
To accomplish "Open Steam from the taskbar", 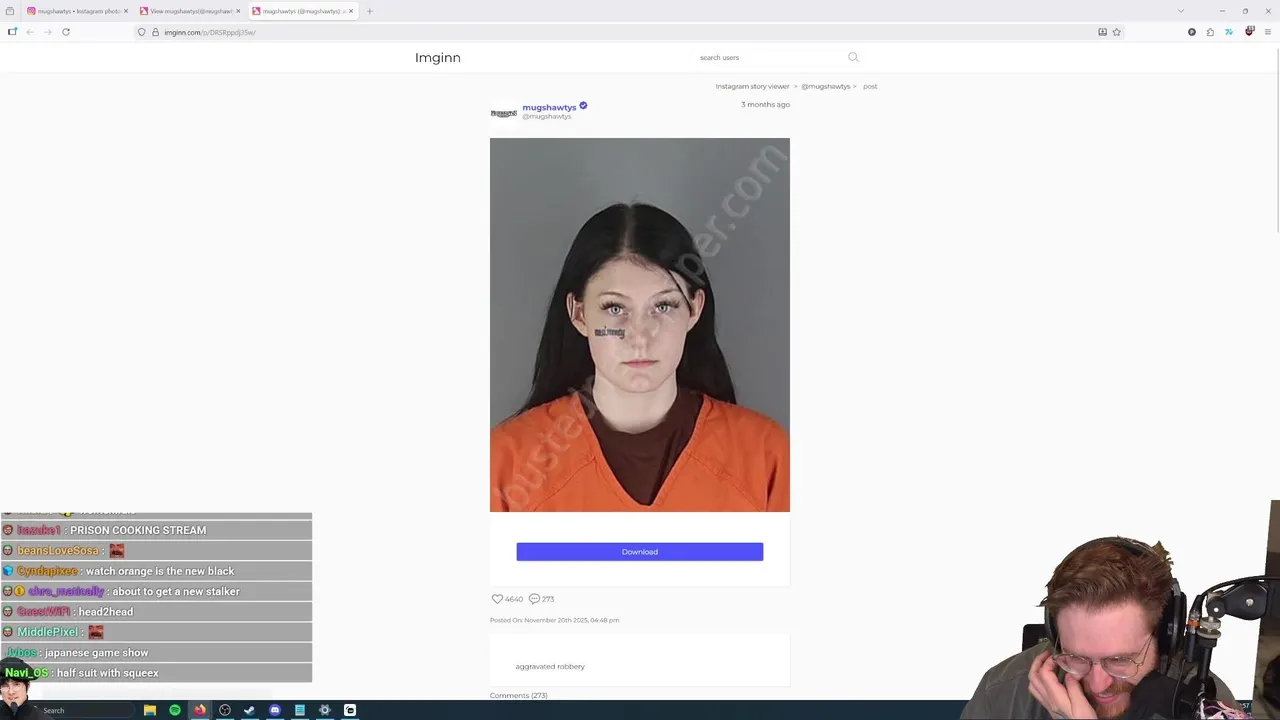I will click(250, 710).
